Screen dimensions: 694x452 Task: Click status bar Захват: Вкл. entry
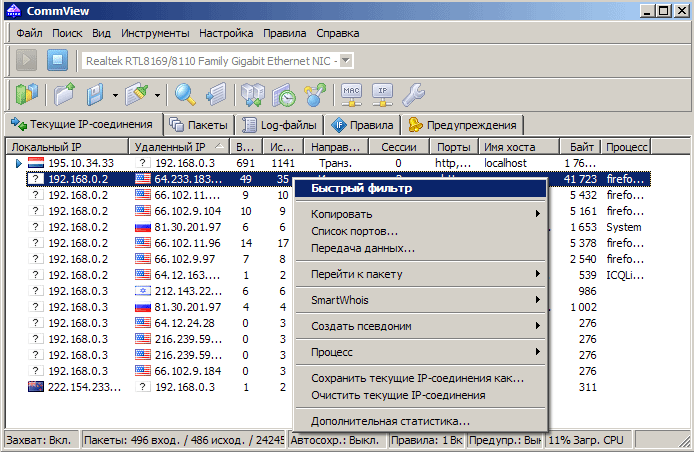[x=42, y=440]
